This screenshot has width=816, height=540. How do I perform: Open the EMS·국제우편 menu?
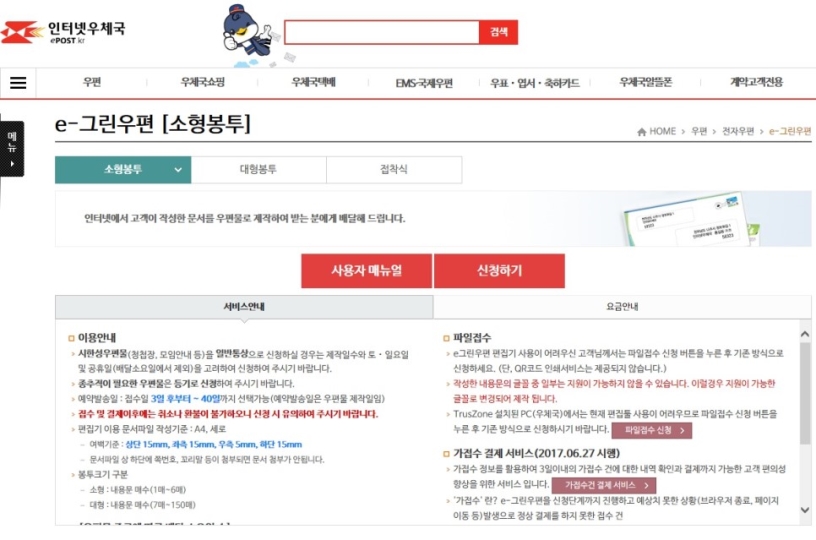[x=424, y=83]
